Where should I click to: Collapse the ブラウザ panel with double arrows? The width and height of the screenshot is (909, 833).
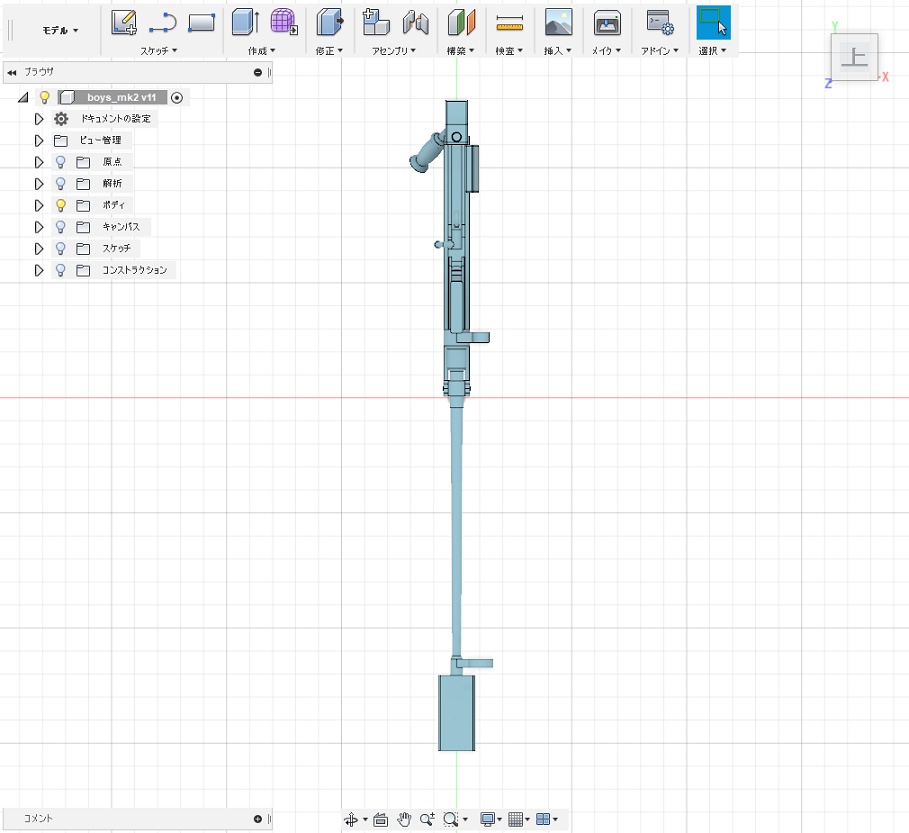click(x=12, y=72)
